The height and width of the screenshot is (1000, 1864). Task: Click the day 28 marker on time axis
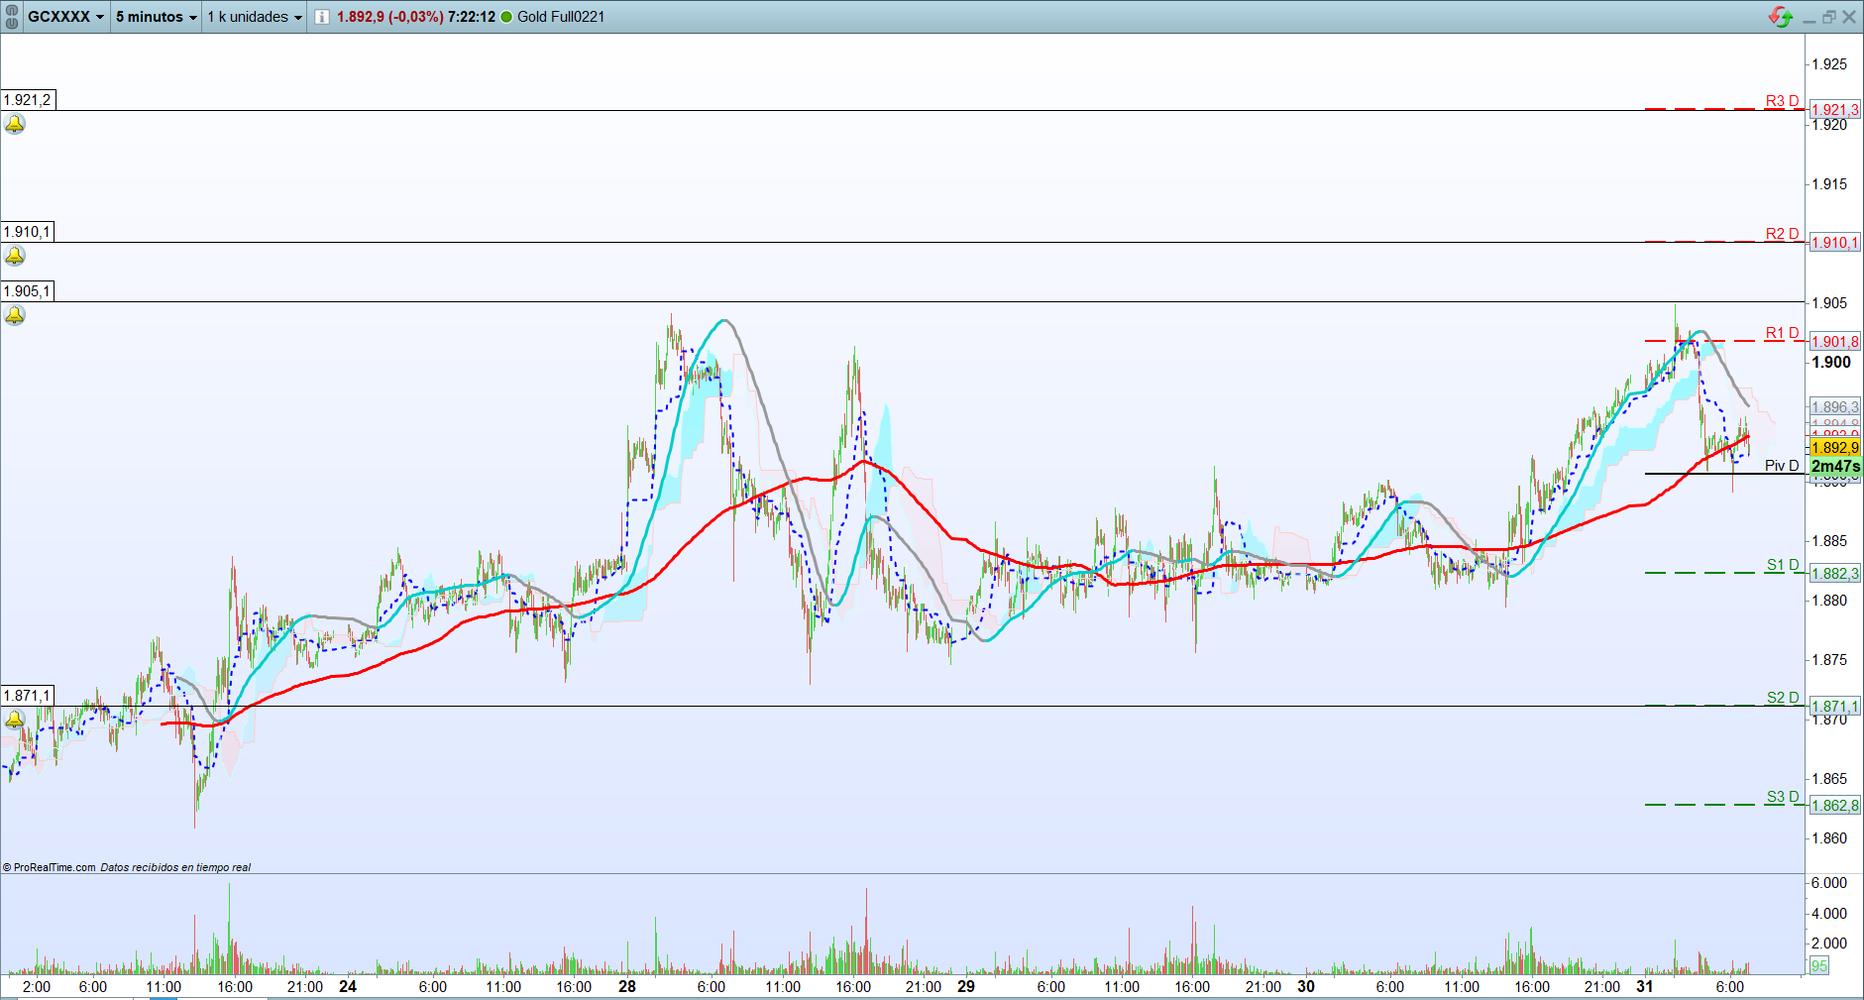click(627, 986)
